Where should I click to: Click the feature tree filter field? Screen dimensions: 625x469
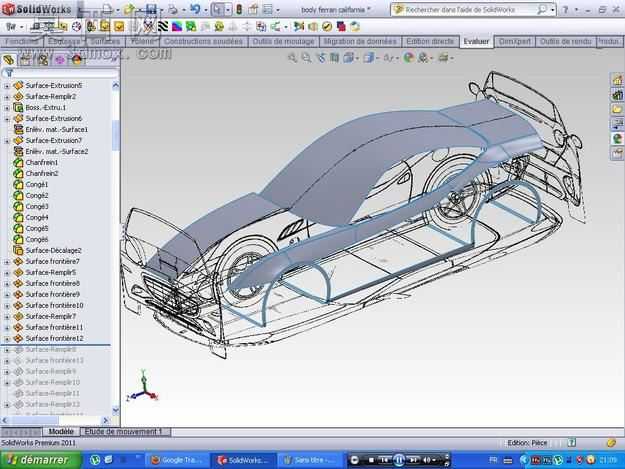[x=64, y=73]
